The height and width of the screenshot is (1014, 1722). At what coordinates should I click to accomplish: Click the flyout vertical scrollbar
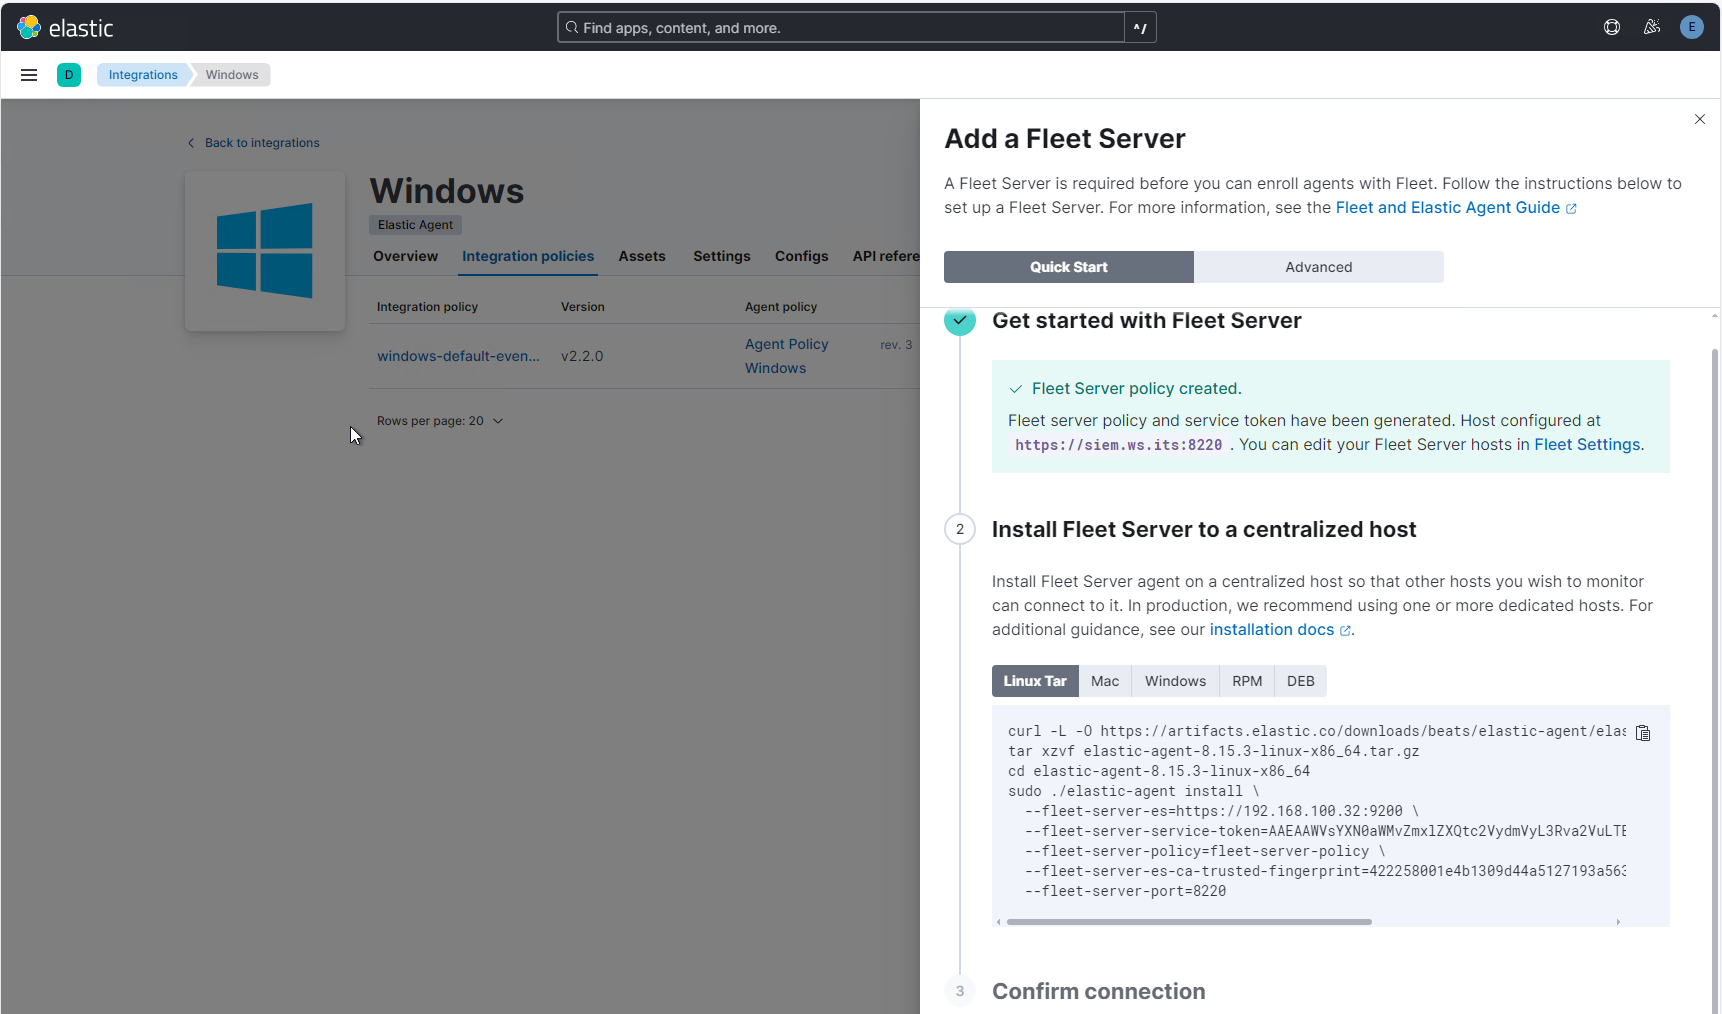pyautogui.click(x=1715, y=680)
